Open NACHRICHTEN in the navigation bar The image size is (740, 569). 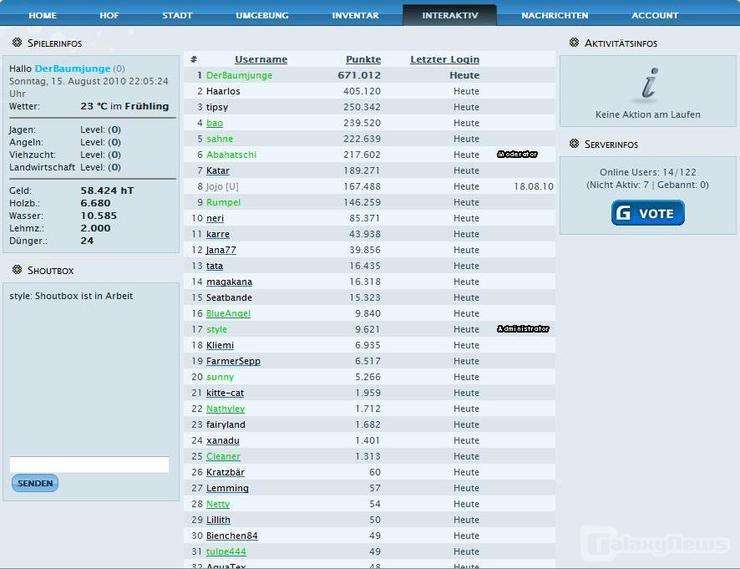(x=555, y=16)
